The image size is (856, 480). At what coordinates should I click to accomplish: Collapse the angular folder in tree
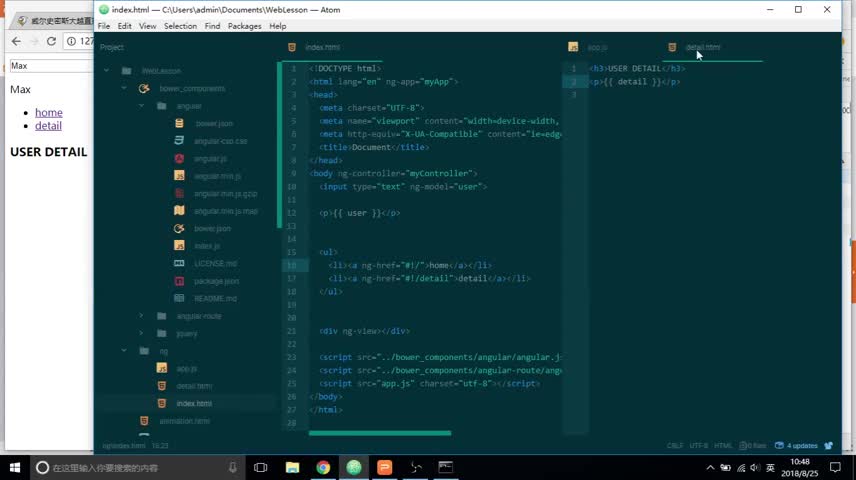click(141, 105)
